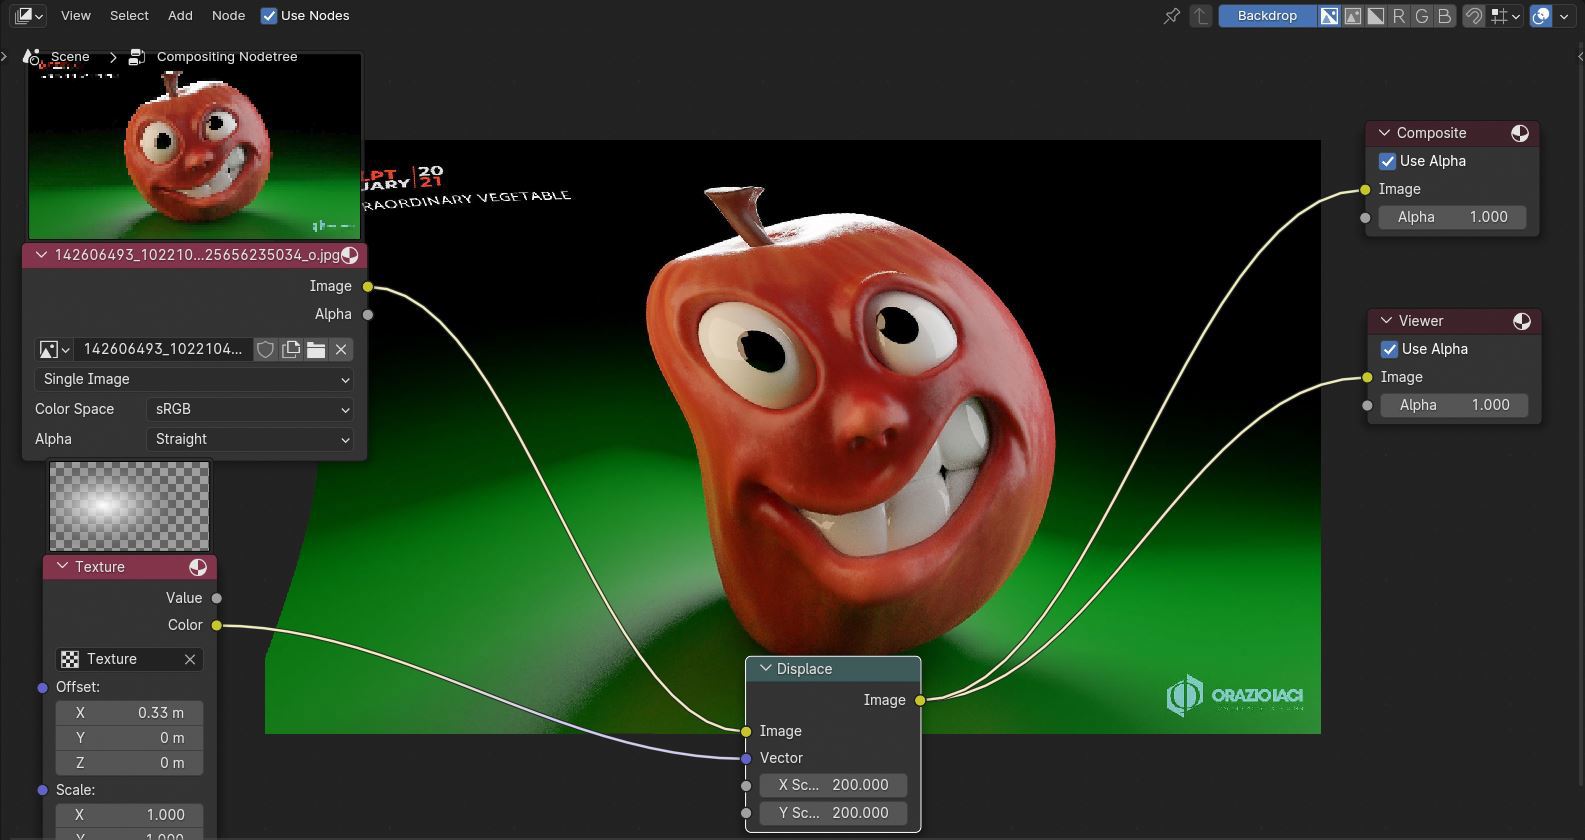Click the Displace X Scale field
Screen dimensions: 1585x840
(x=833, y=785)
